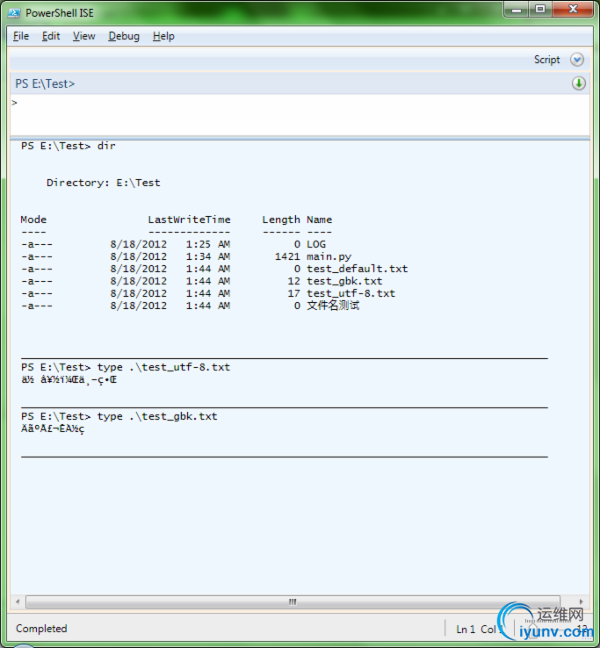The height and width of the screenshot is (648, 600).
Task: Click into the command input field
Action: 300,115
